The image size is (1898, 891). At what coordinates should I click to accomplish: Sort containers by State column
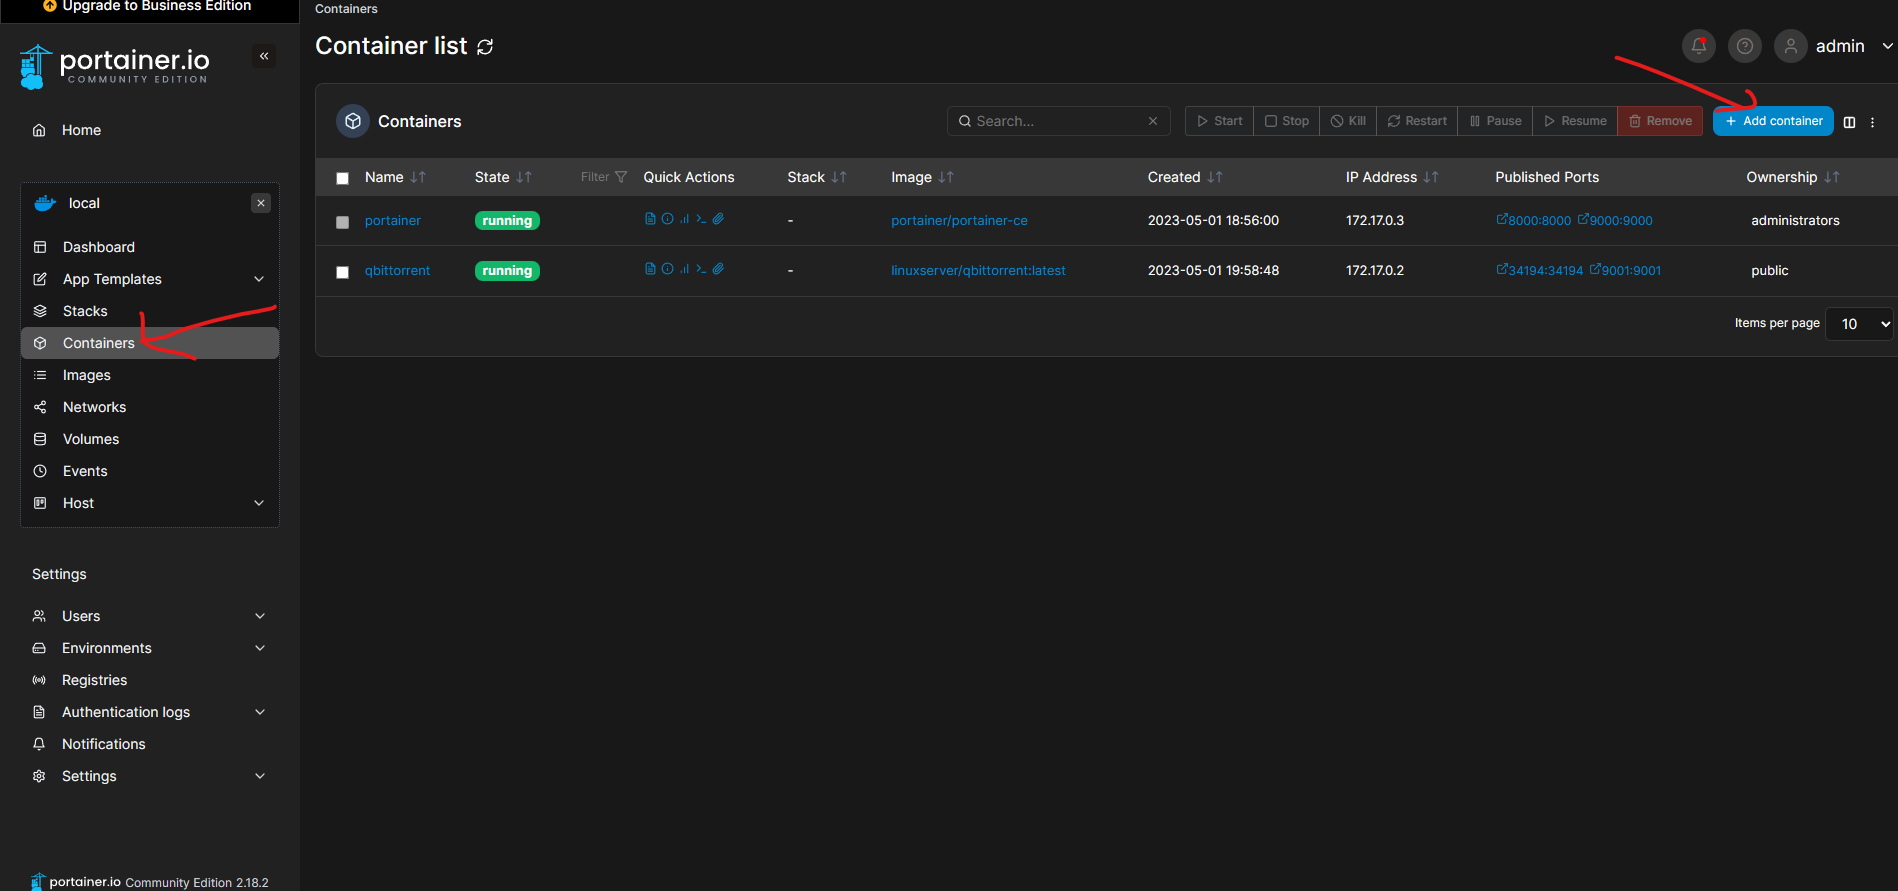pos(503,177)
